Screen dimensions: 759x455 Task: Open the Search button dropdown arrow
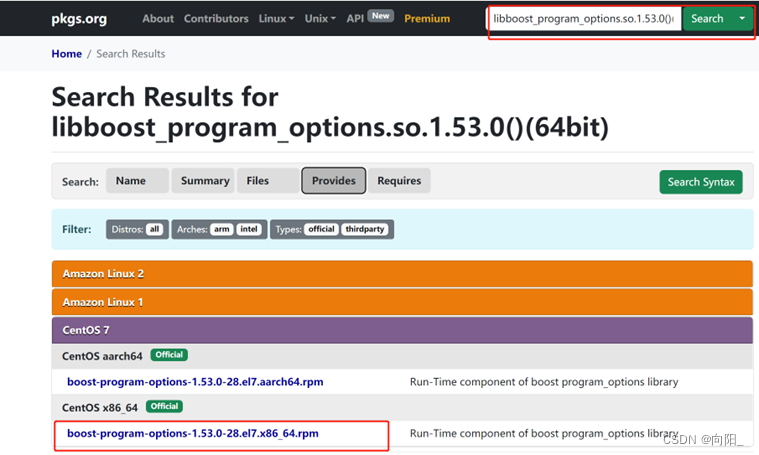742,18
